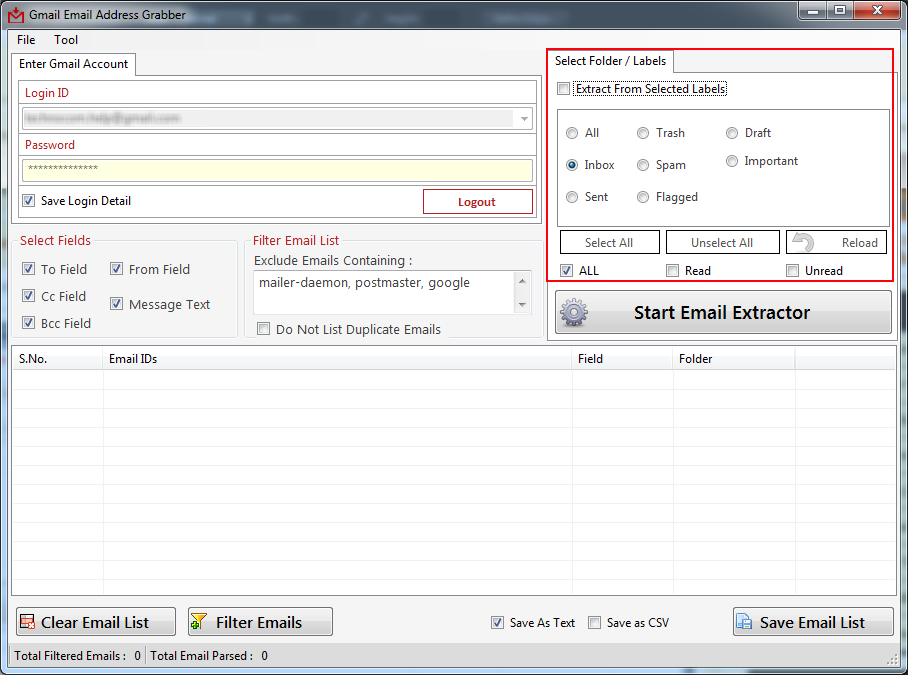Click the Total Filtered Emails status text

(78, 656)
